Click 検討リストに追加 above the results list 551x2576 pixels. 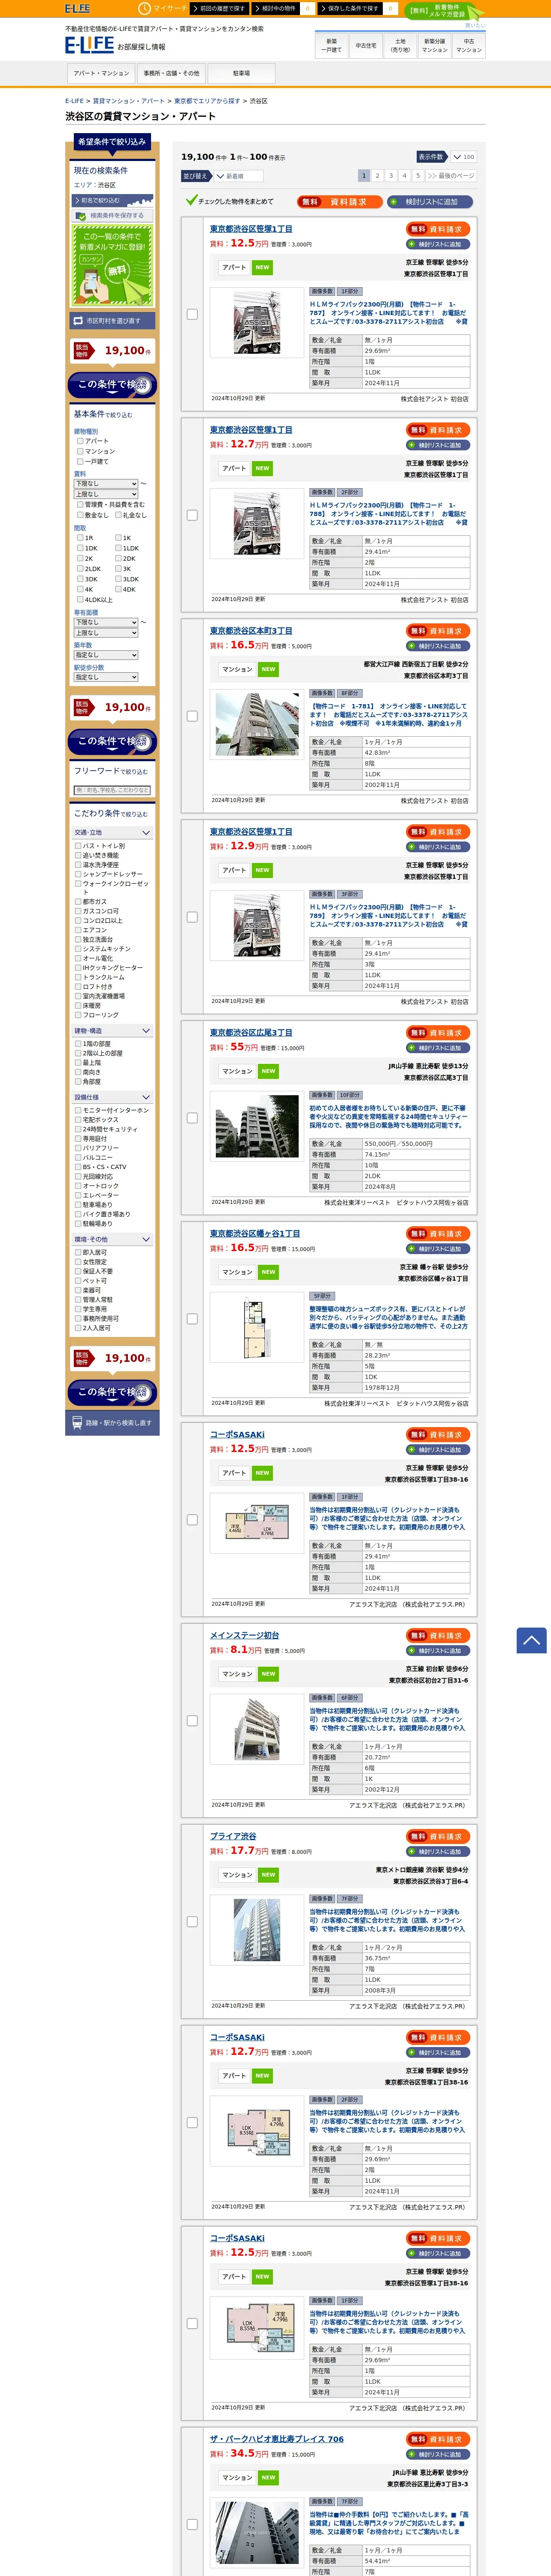pyautogui.click(x=430, y=202)
